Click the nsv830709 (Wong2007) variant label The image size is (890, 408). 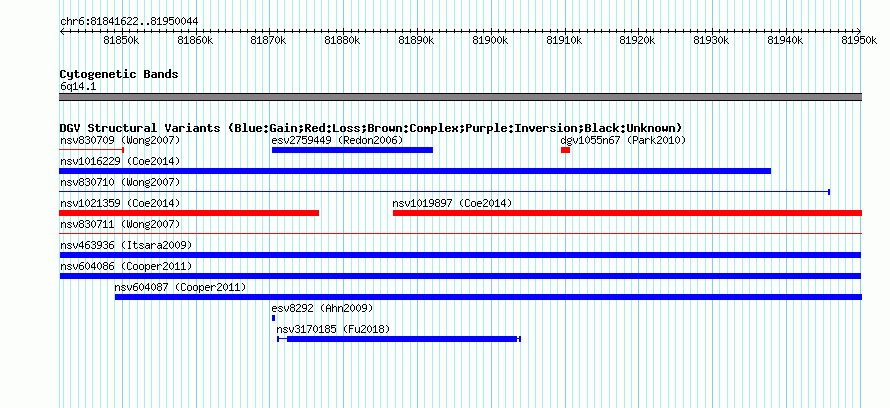[120, 140]
